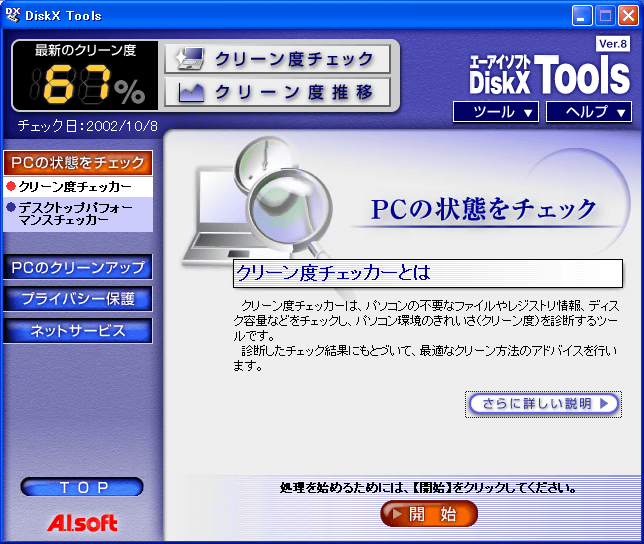Click the arrow on さらに詳しい説明 button
Screen dimensions: 644x544
click(604, 404)
